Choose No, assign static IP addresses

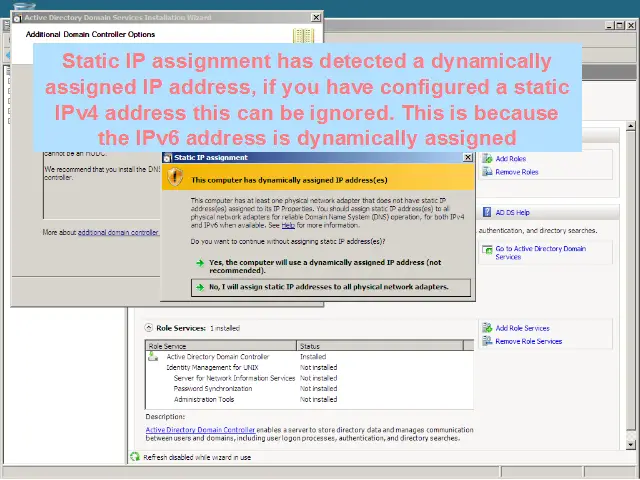pos(331,287)
